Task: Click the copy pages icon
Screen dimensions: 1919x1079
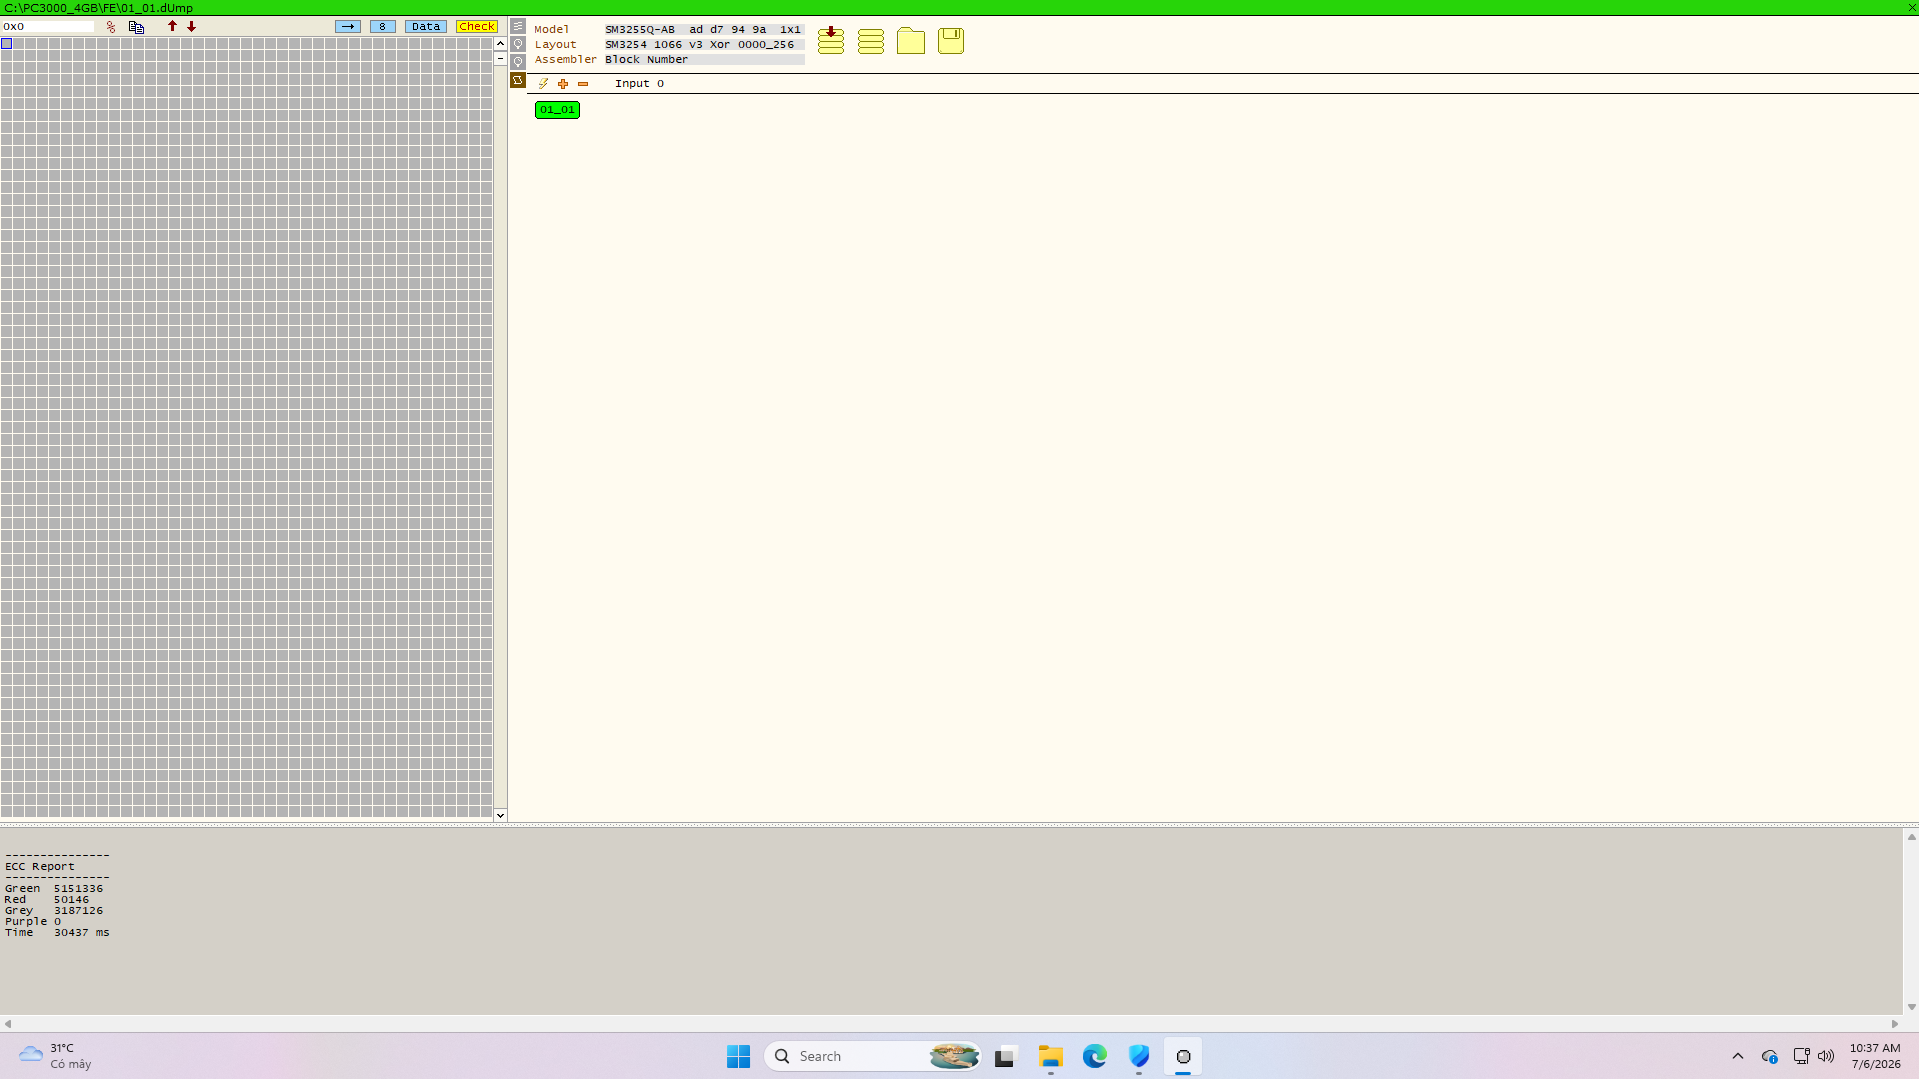Action: [137, 27]
